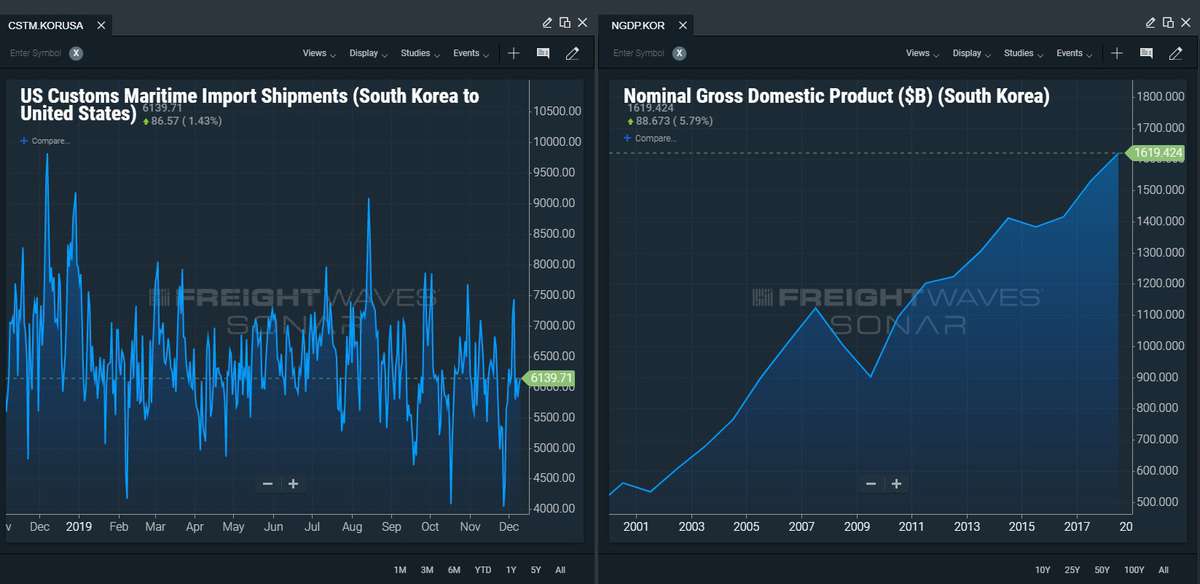Click the edit pencil in left panel header
This screenshot has width=1200, height=584.
tap(548, 23)
